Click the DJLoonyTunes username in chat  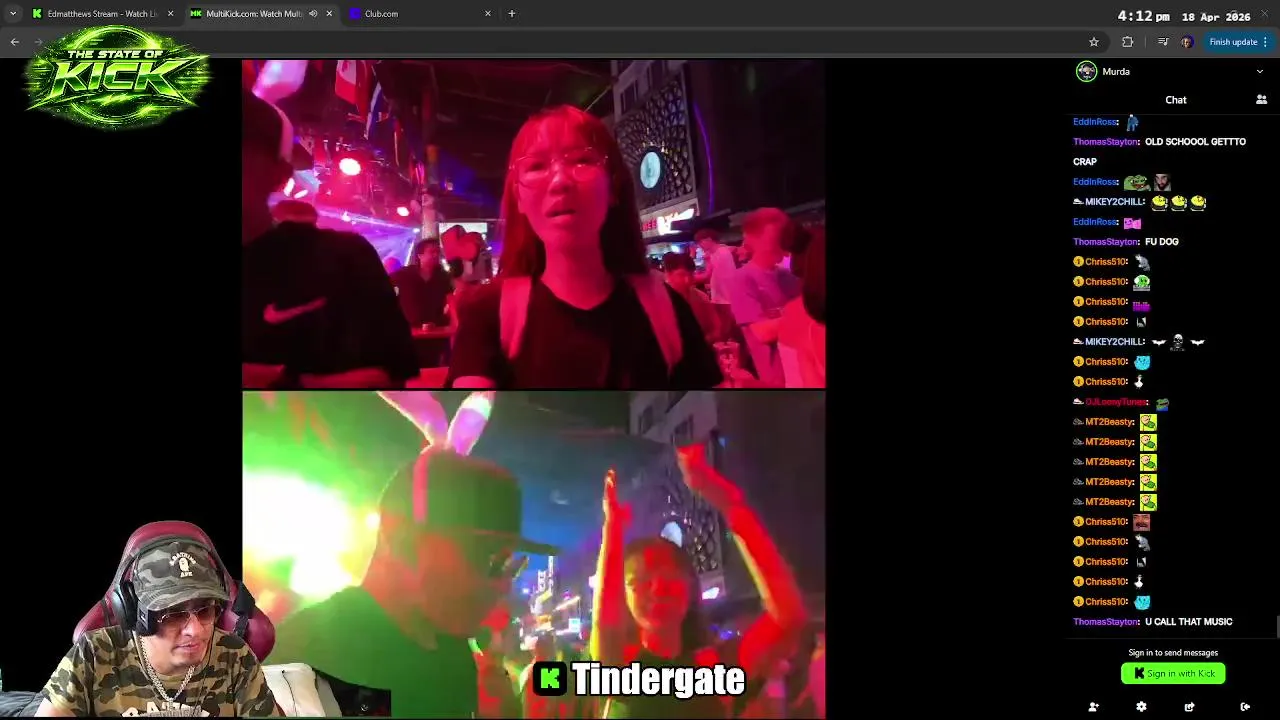[x=1117, y=402]
